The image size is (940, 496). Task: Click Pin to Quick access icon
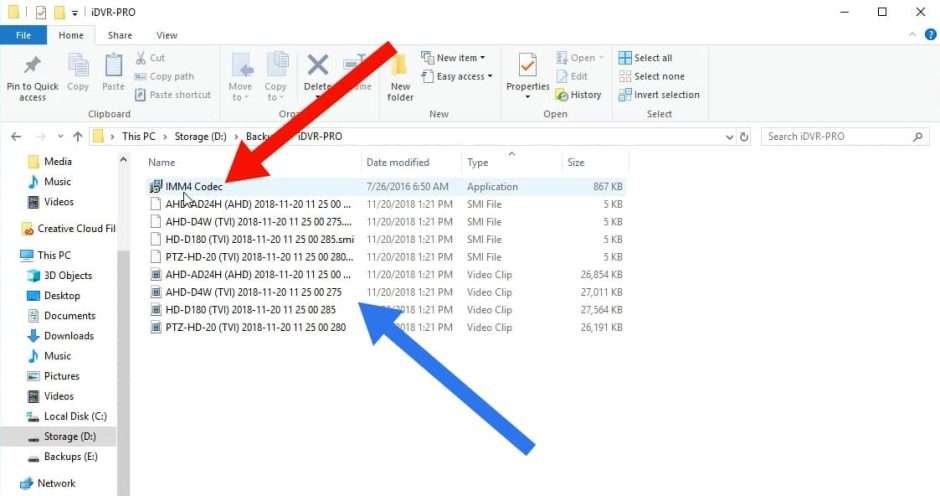click(x=32, y=66)
